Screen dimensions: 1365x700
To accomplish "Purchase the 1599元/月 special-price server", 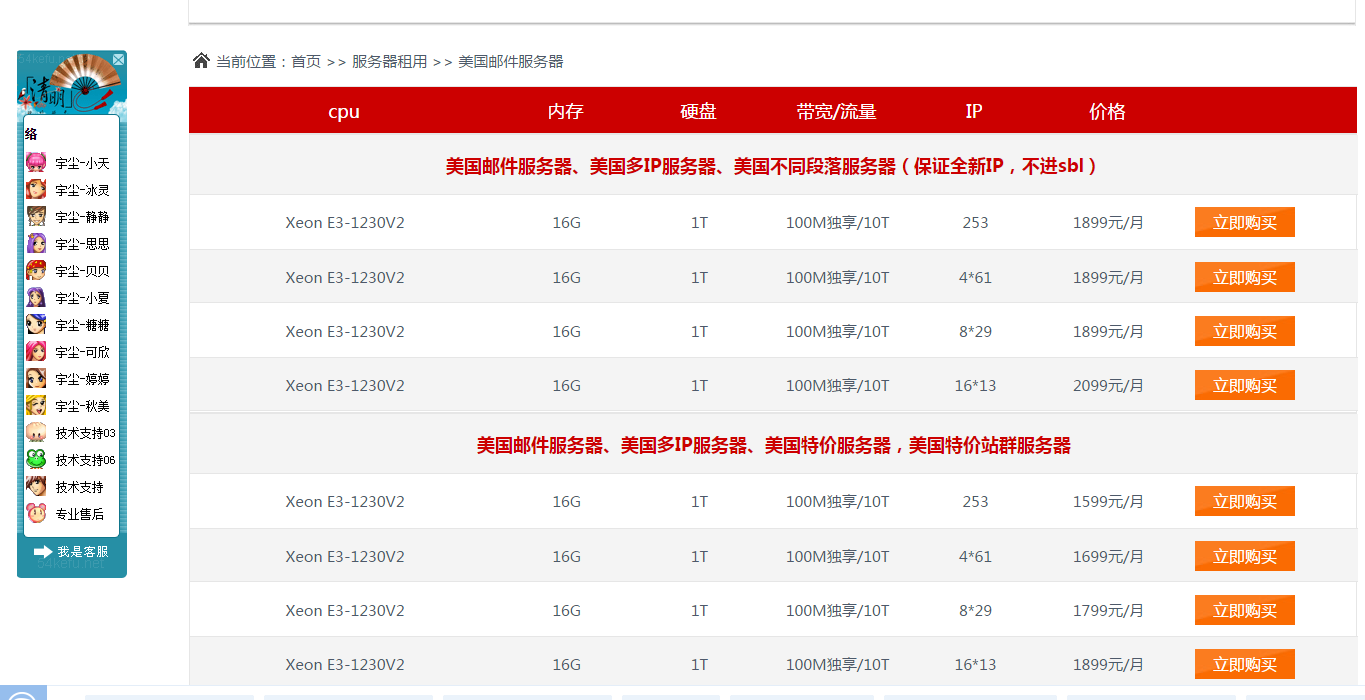I will pyautogui.click(x=1244, y=501).
